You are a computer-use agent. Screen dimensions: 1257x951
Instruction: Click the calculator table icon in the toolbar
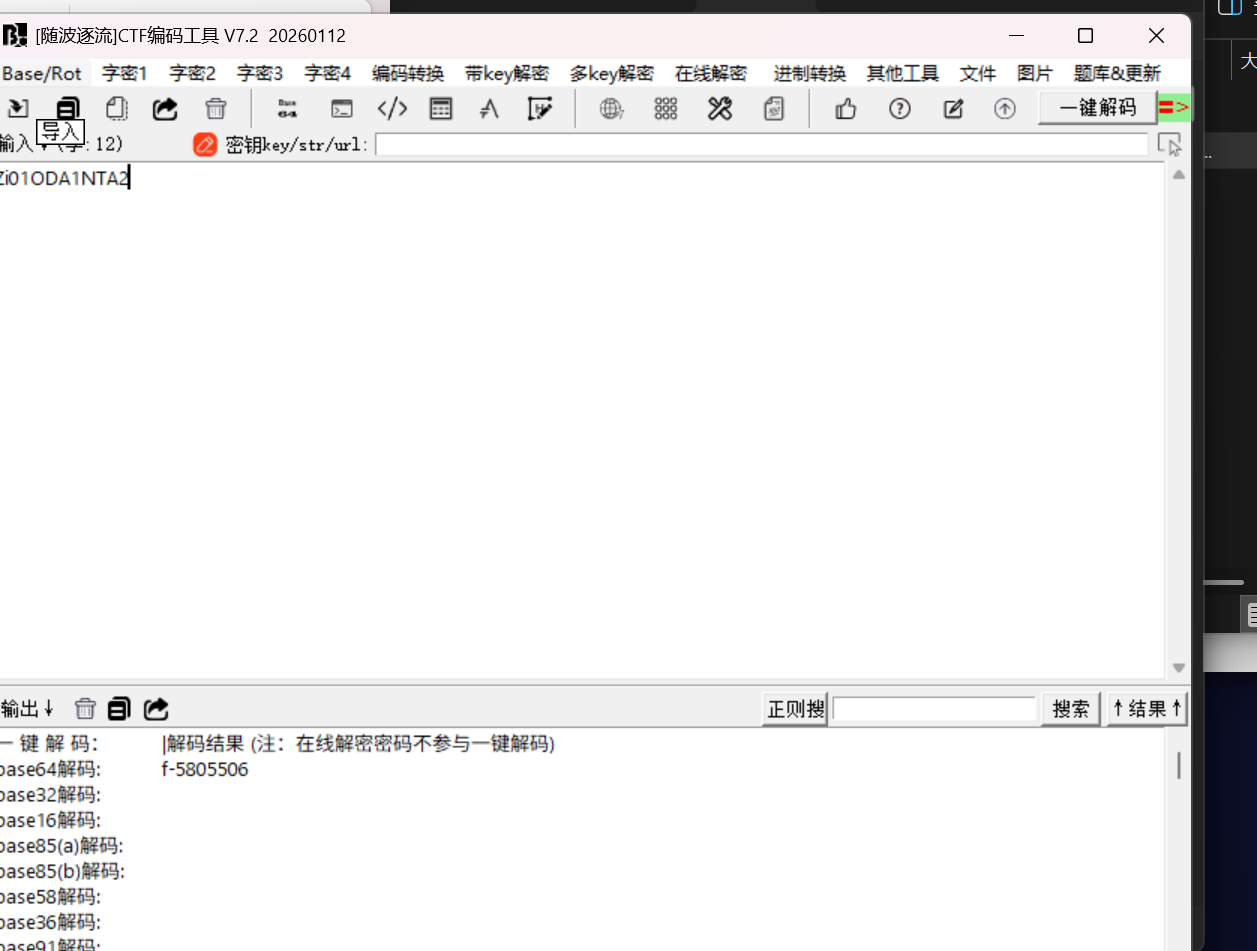pos(441,108)
